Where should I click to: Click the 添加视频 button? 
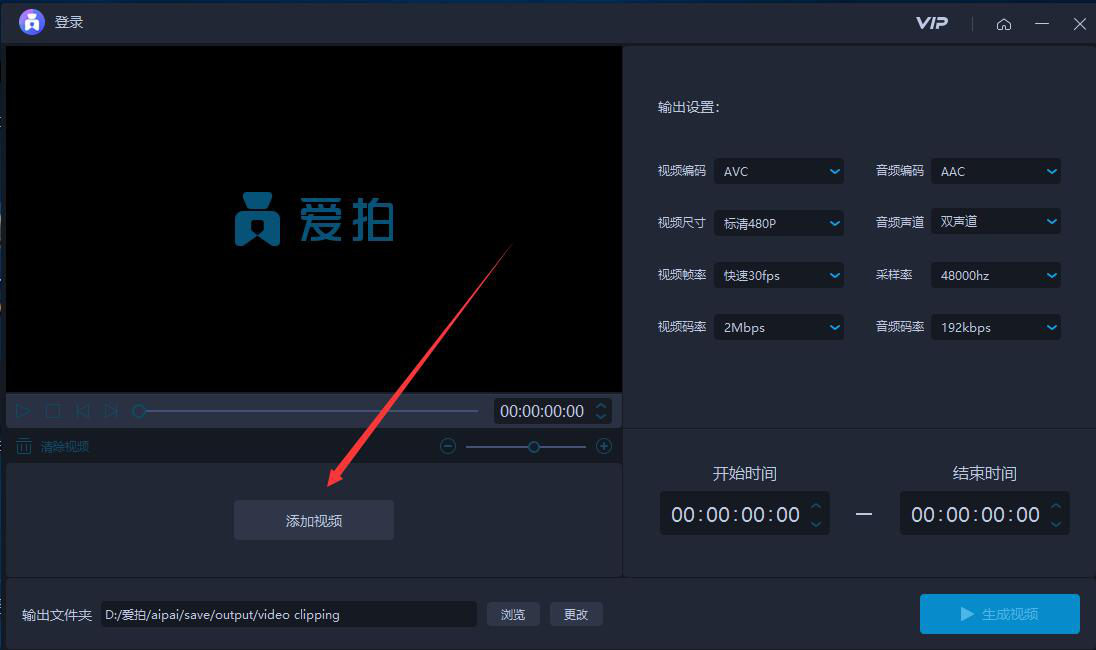(314, 520)
